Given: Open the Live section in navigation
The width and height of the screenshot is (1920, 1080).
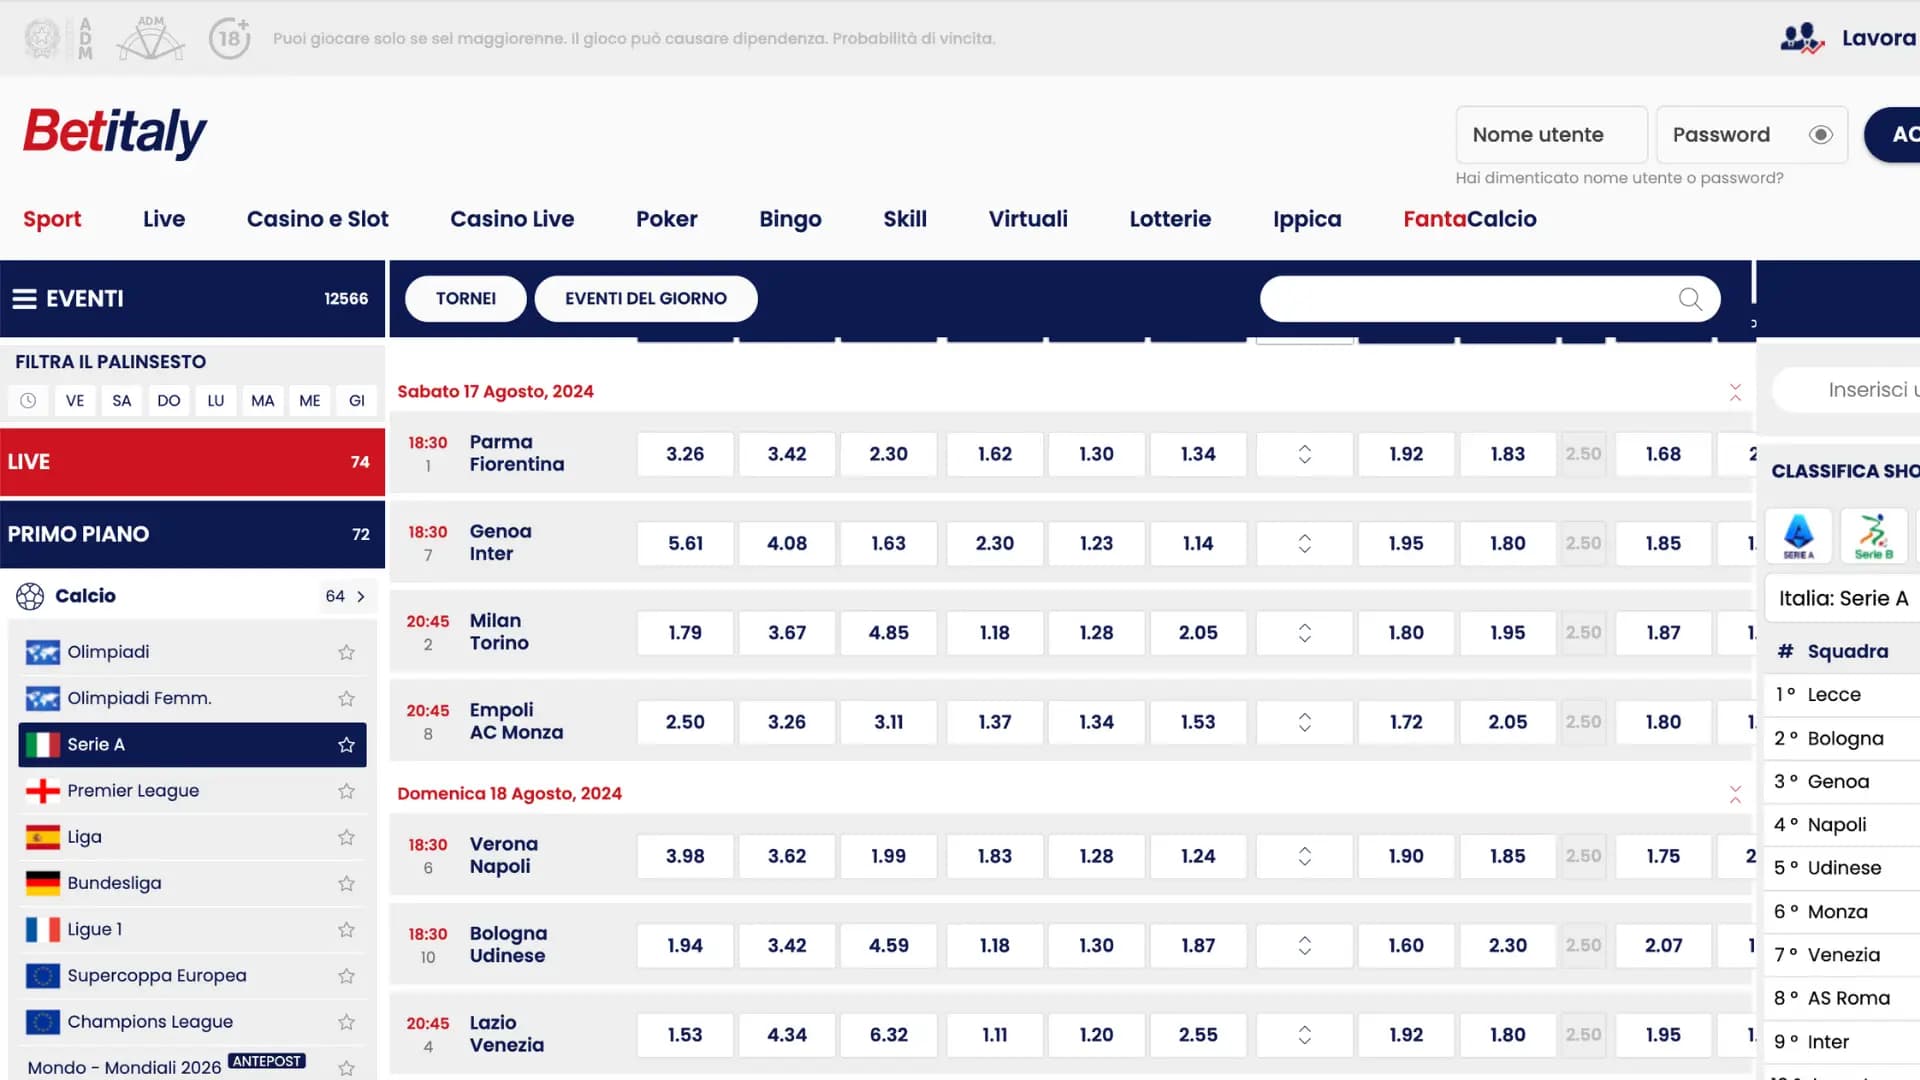Looking at the screenshot, I should click(163, 219).
